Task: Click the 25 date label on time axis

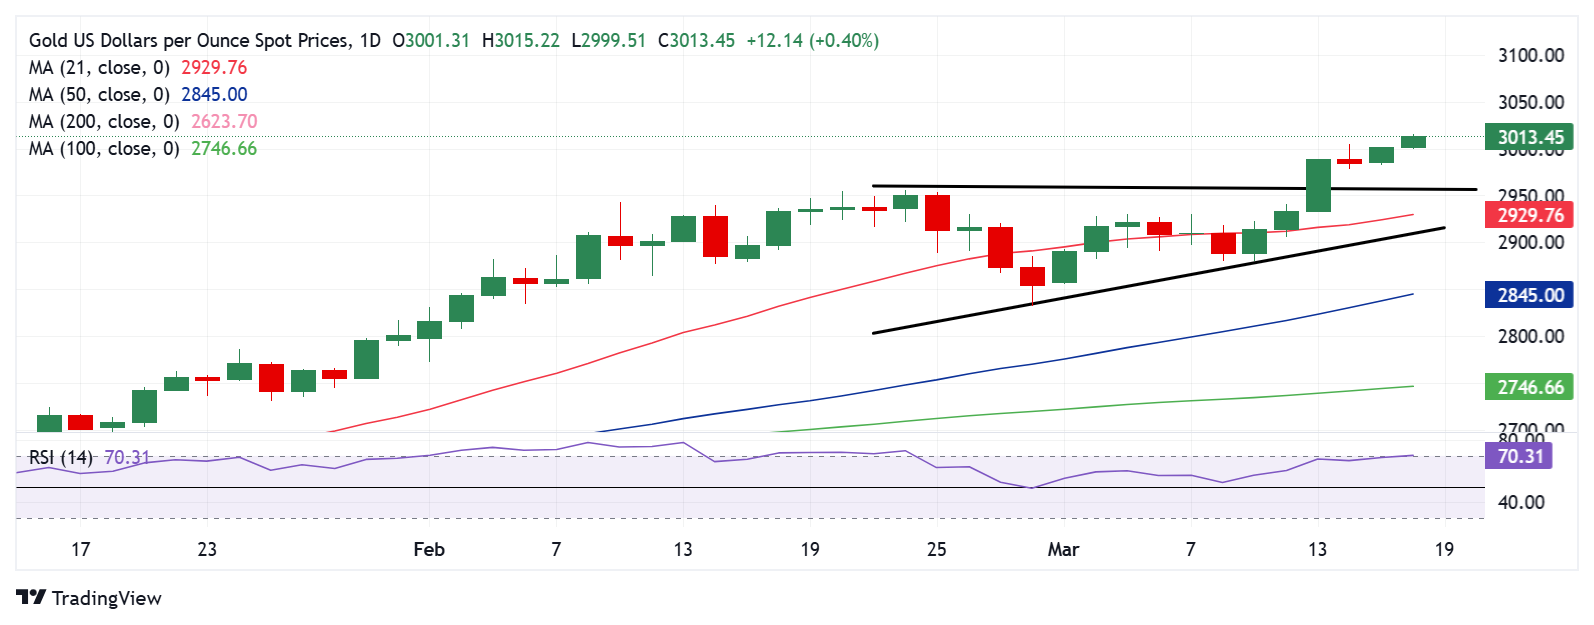Action: tap(936, 549)
